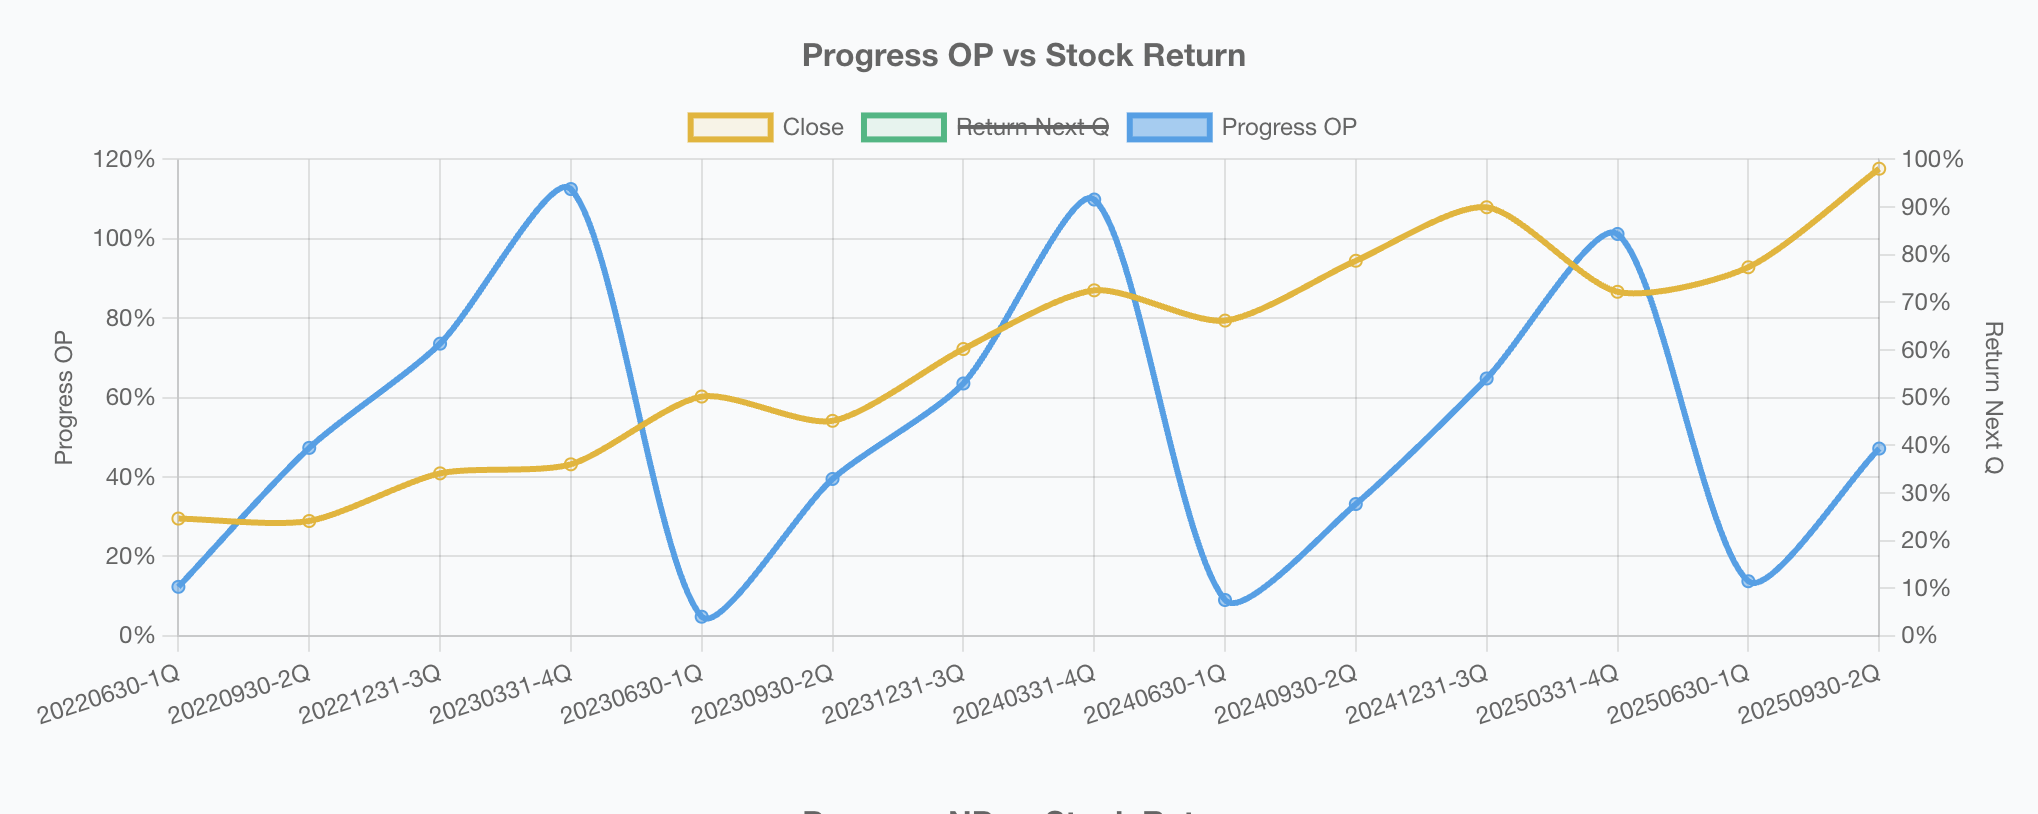Hide Progress OP series via legend label
The height and width of the screenshot is (814, 2038).
click(x=1288, y=127)
